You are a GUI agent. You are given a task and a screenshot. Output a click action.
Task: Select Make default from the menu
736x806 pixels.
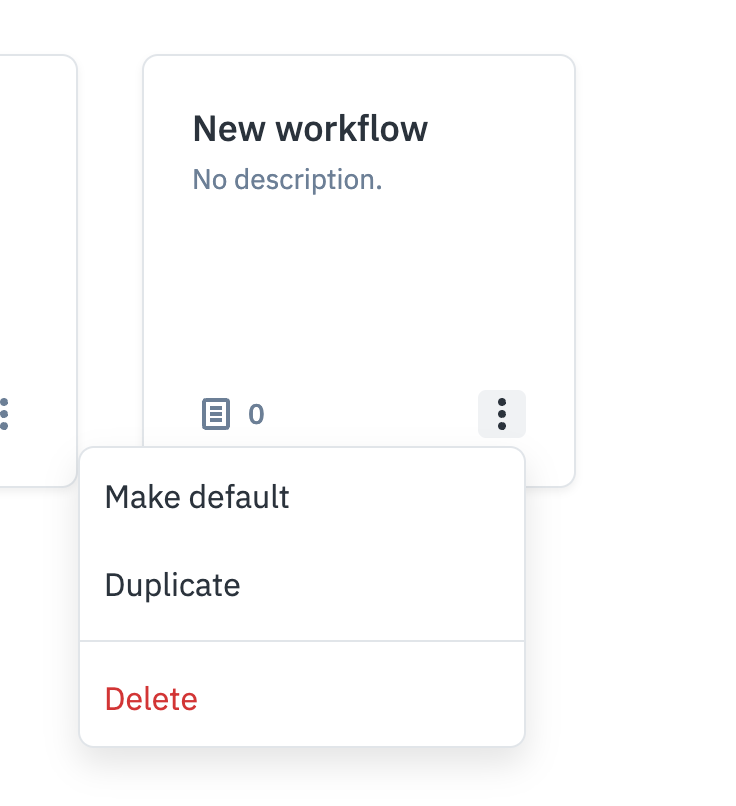[x=197, y=496]
